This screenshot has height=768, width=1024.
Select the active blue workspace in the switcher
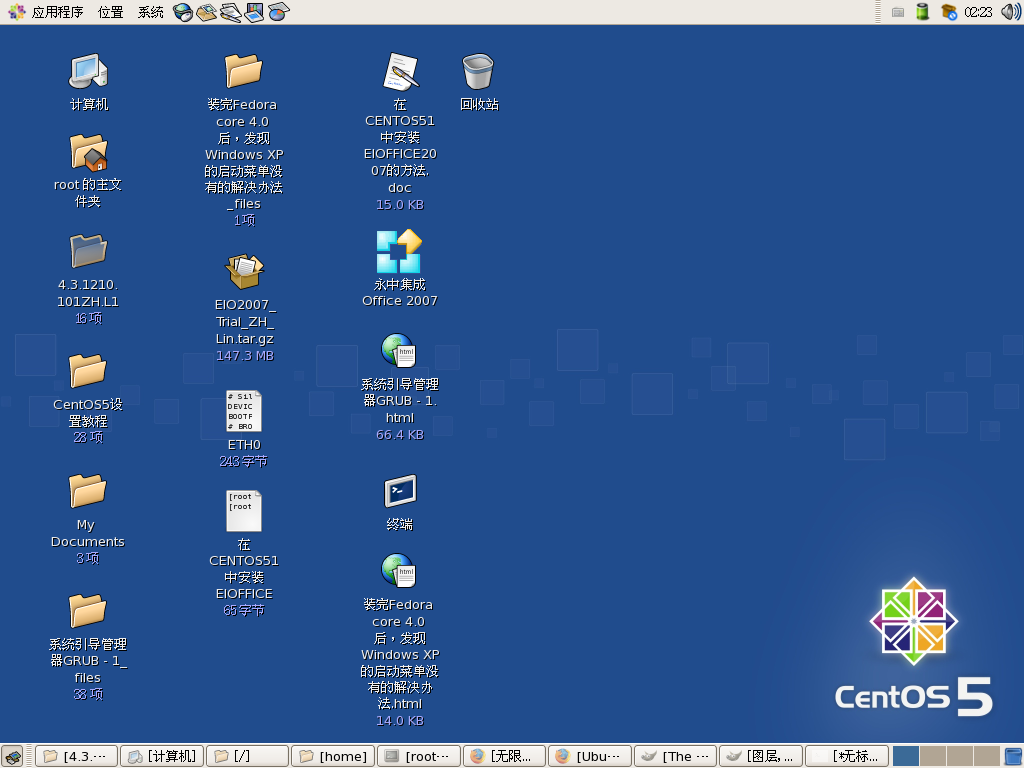pyautogui.click(x=906, y=756)
